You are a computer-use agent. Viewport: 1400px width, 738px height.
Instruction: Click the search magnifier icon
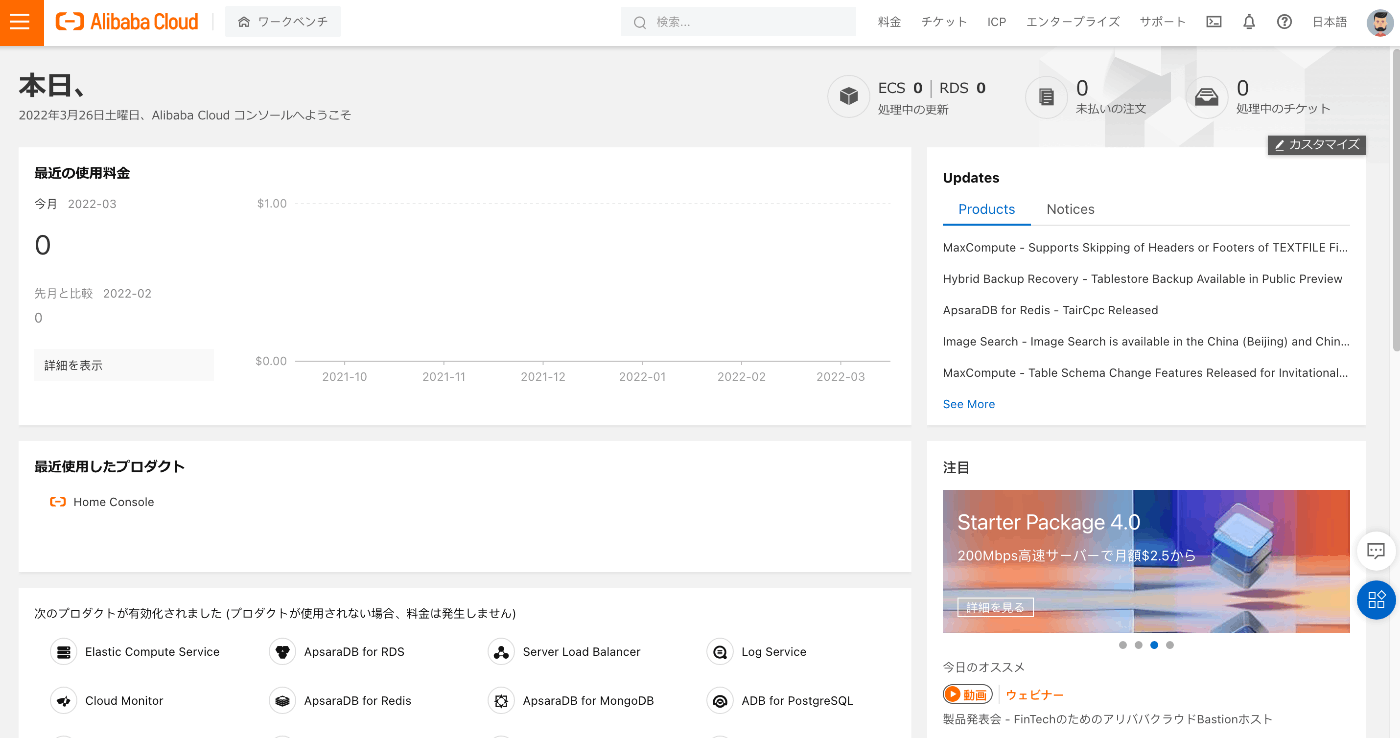point(640,22)
